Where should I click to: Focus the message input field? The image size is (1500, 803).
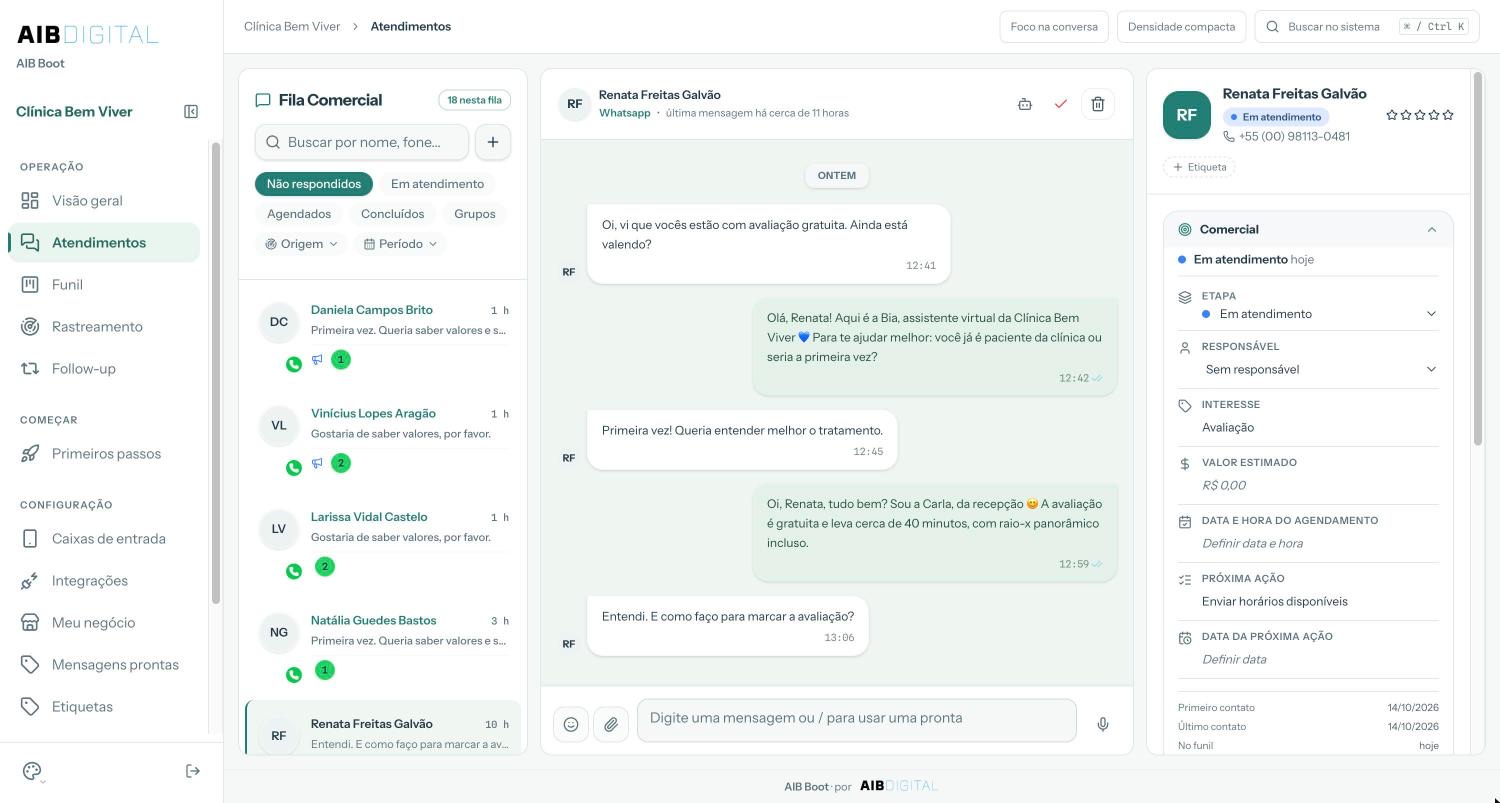click(x=857, y=721)
